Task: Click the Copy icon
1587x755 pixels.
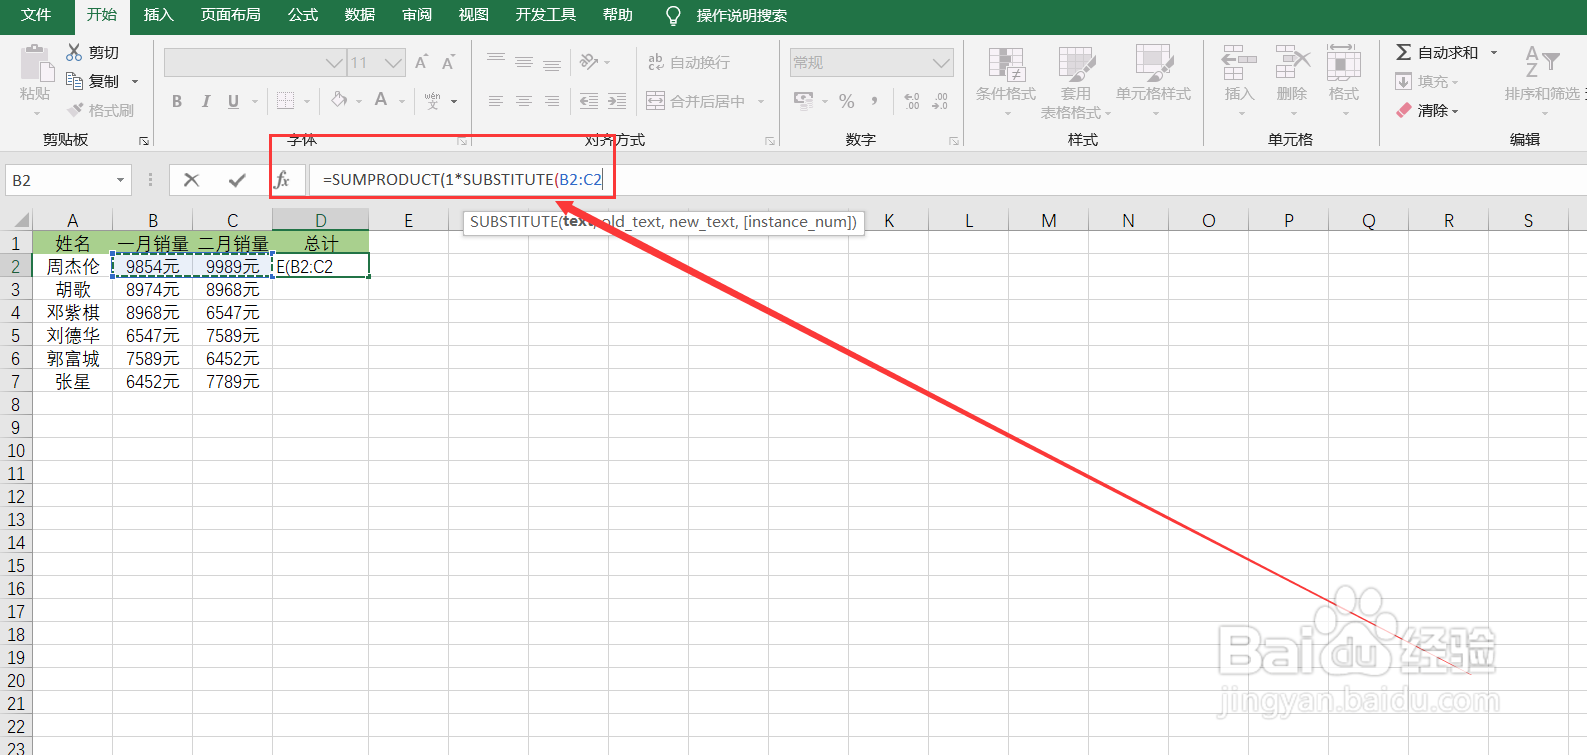Action: [74, 81]
